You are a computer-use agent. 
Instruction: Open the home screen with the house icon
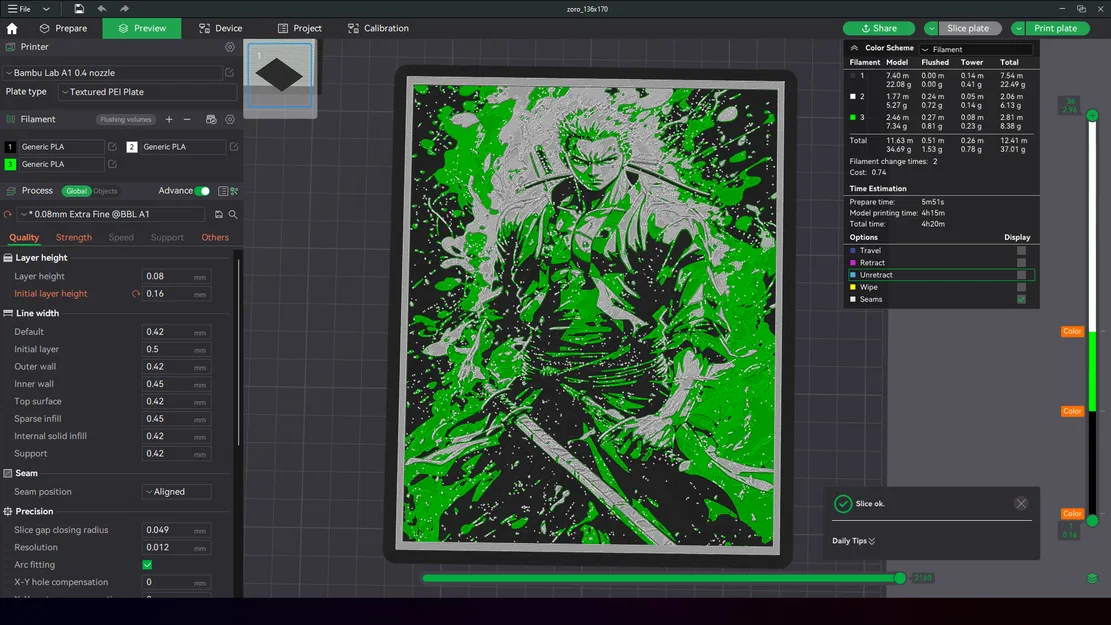tap(11, 28)
